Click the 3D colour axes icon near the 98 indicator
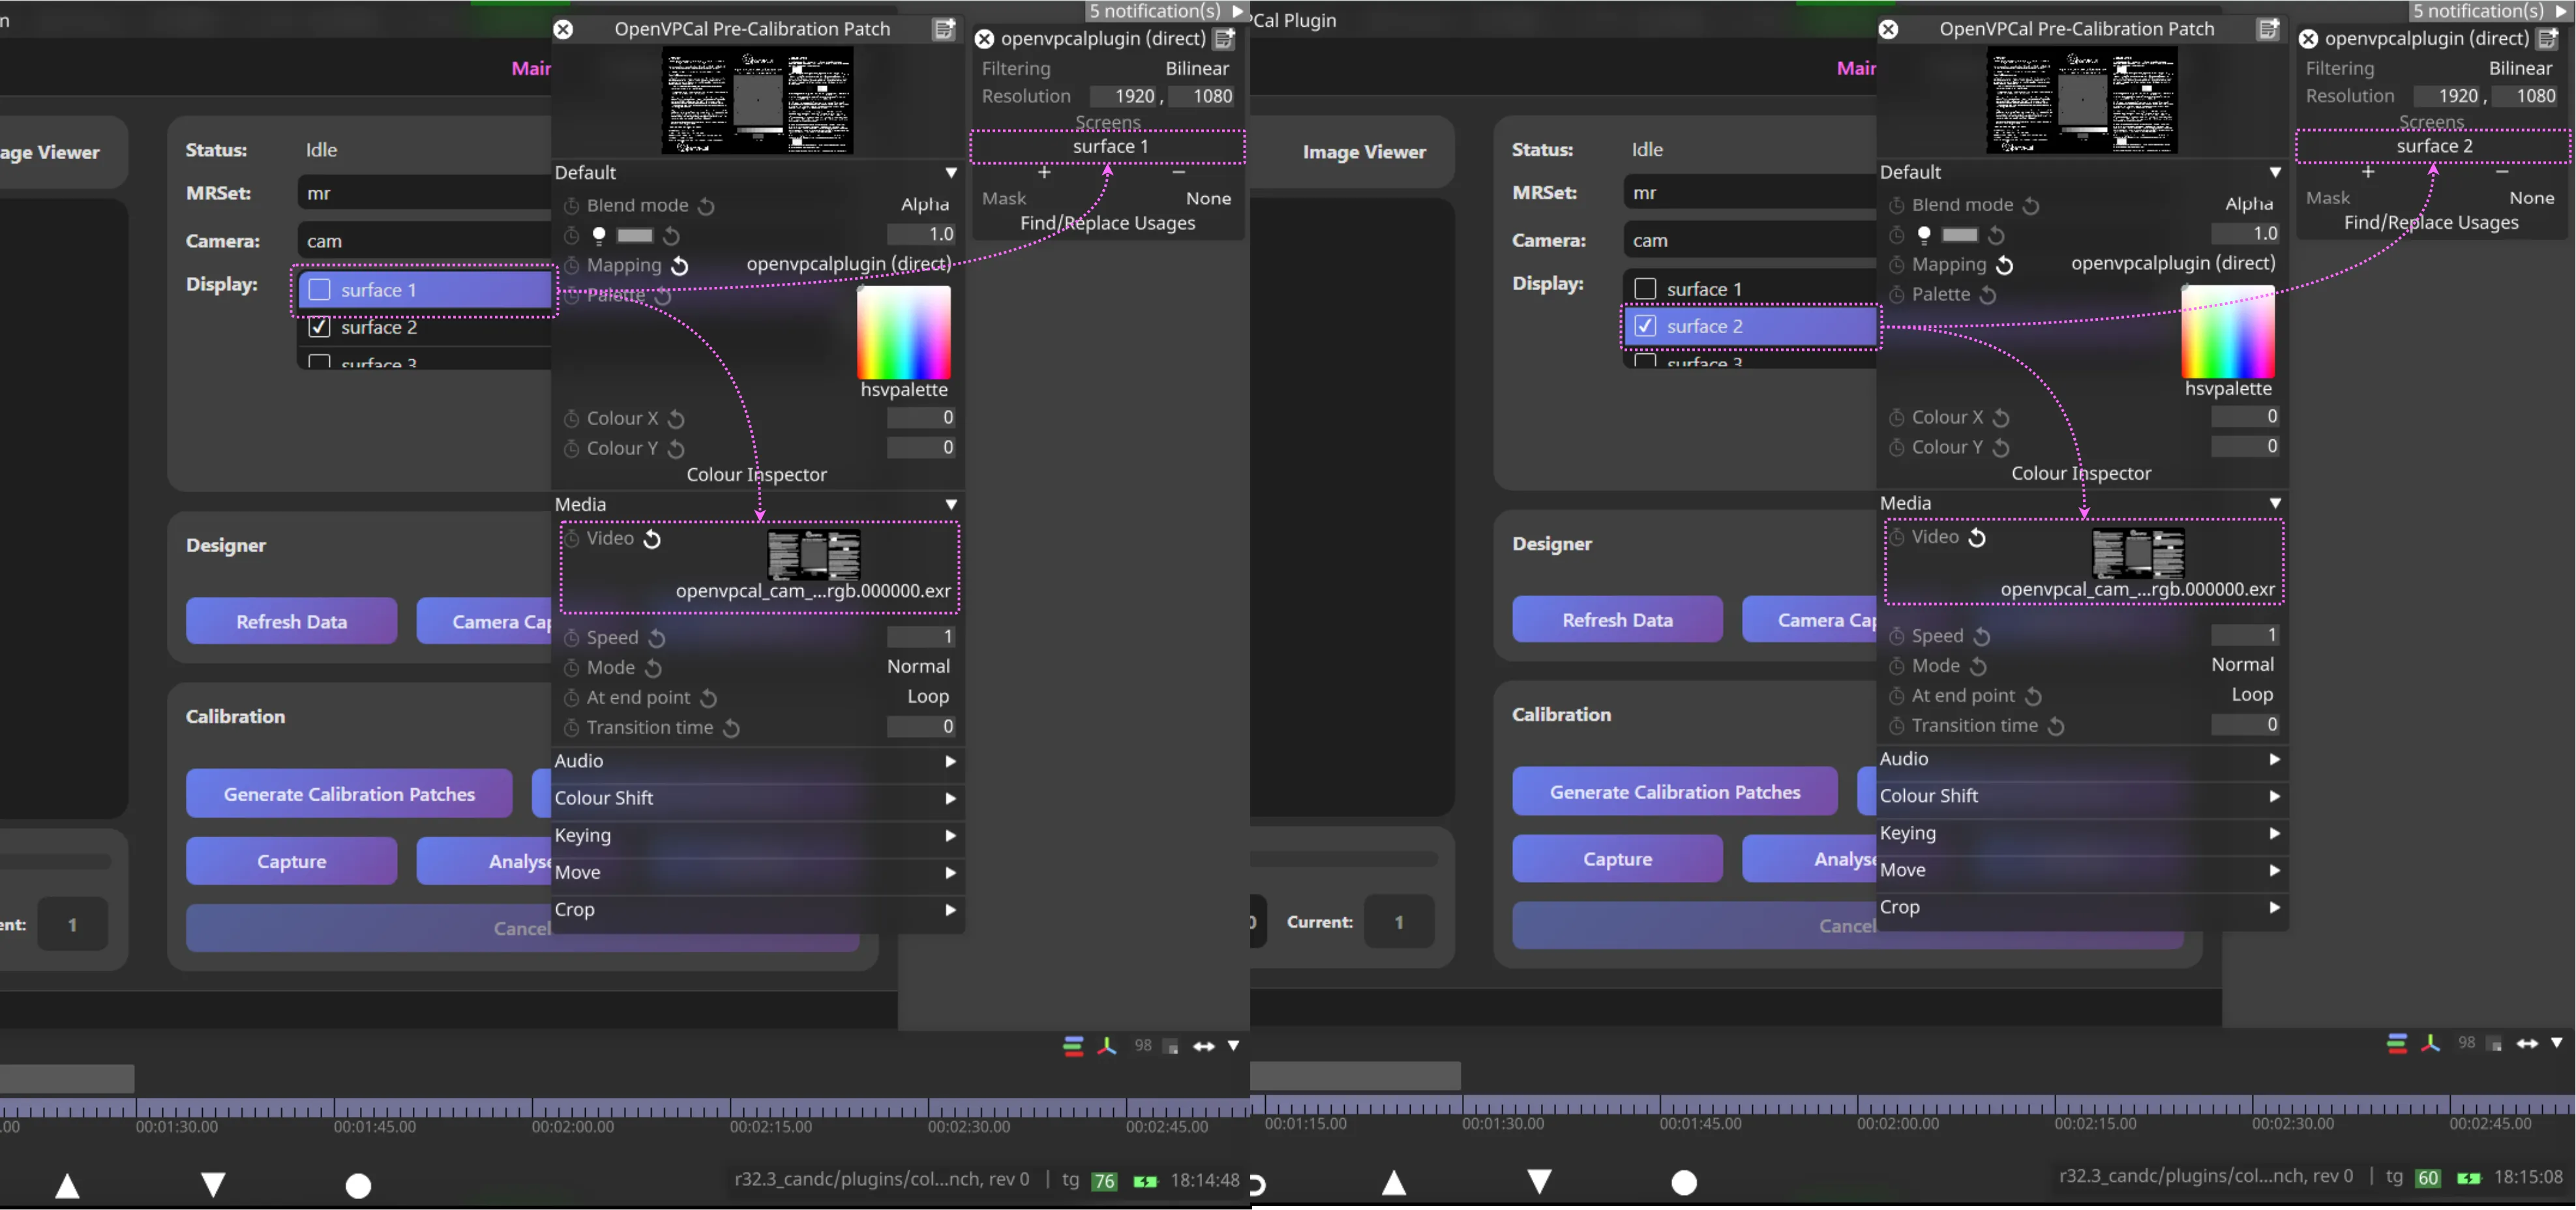 [1107, 1046]
